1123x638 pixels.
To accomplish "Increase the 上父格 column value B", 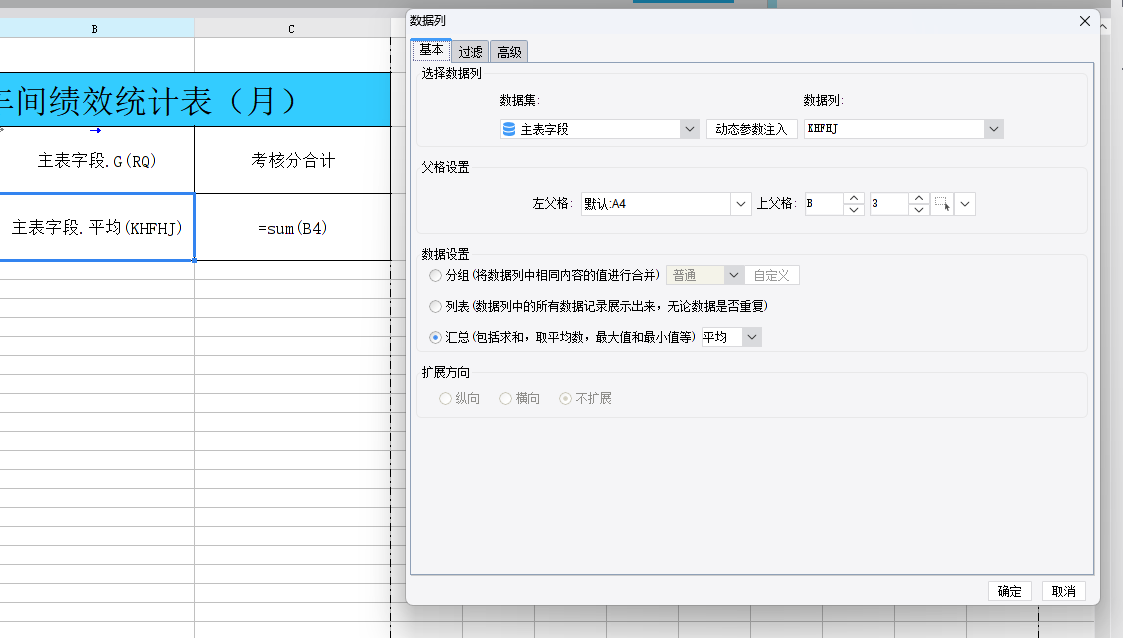I will click(854, 198).
